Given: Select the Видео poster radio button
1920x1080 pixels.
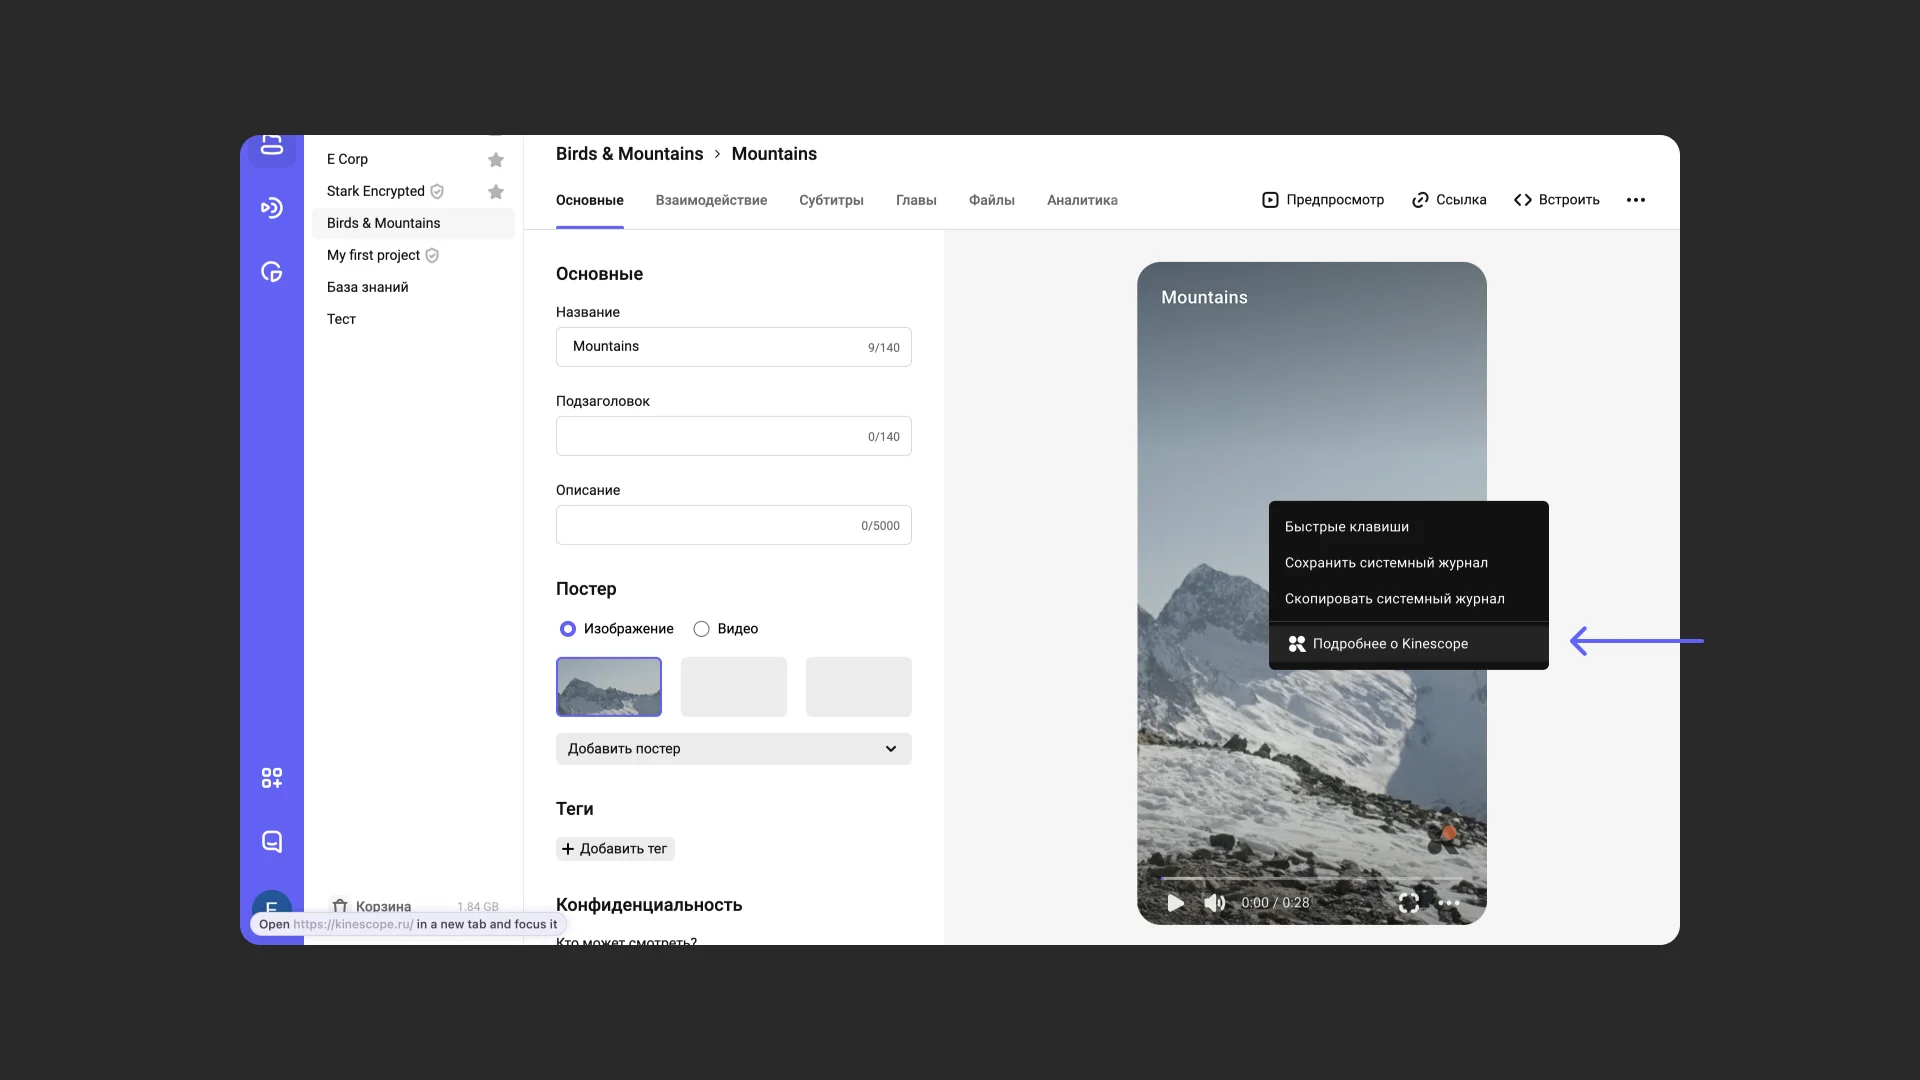Looking at the screenshot, I should tap(702, 629).
